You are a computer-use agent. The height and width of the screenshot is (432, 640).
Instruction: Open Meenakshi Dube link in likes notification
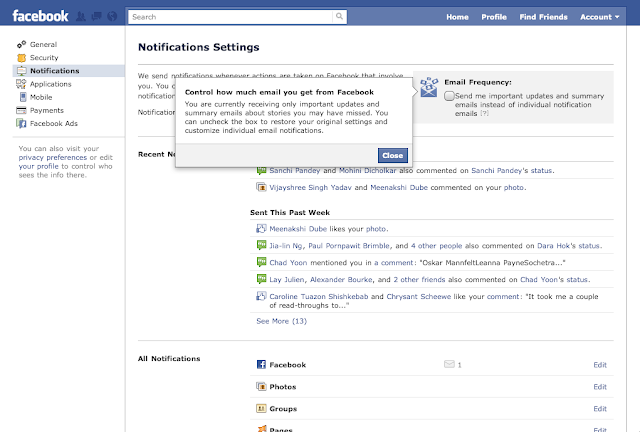click(298, 229)
